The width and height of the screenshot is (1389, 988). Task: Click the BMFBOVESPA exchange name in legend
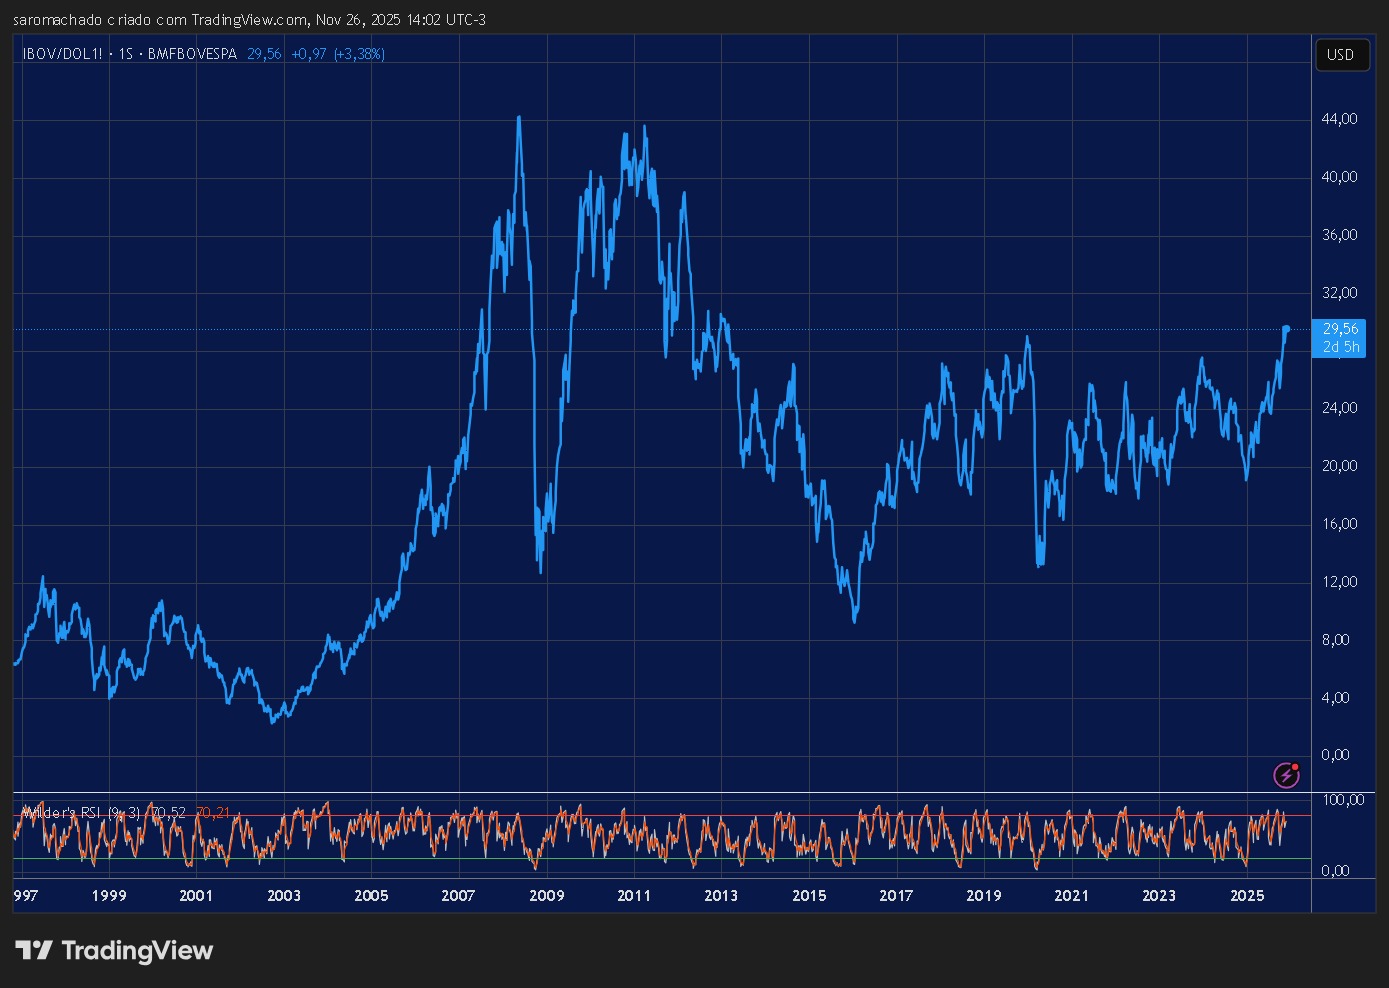point(192,54)
